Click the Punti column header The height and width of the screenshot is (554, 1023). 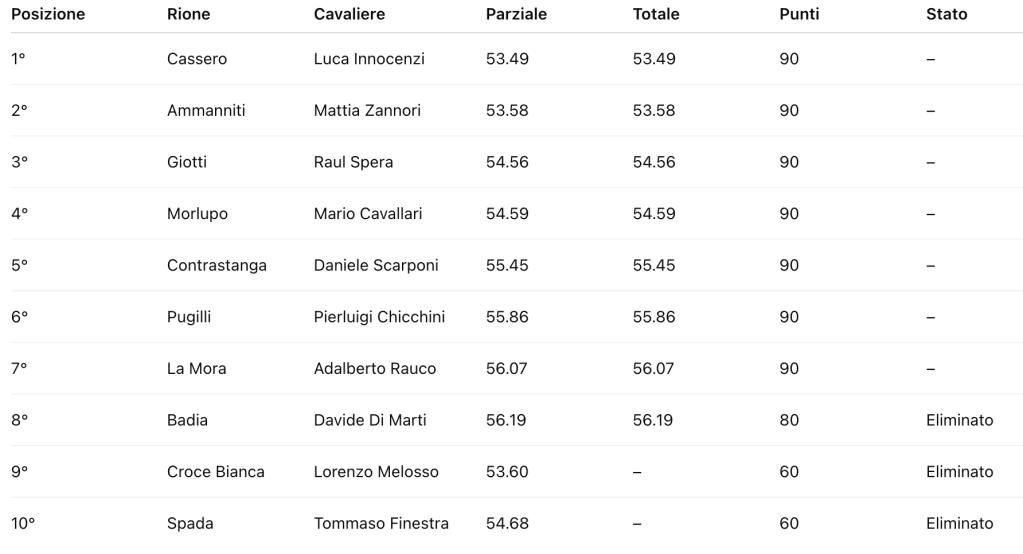click(799, 15)
